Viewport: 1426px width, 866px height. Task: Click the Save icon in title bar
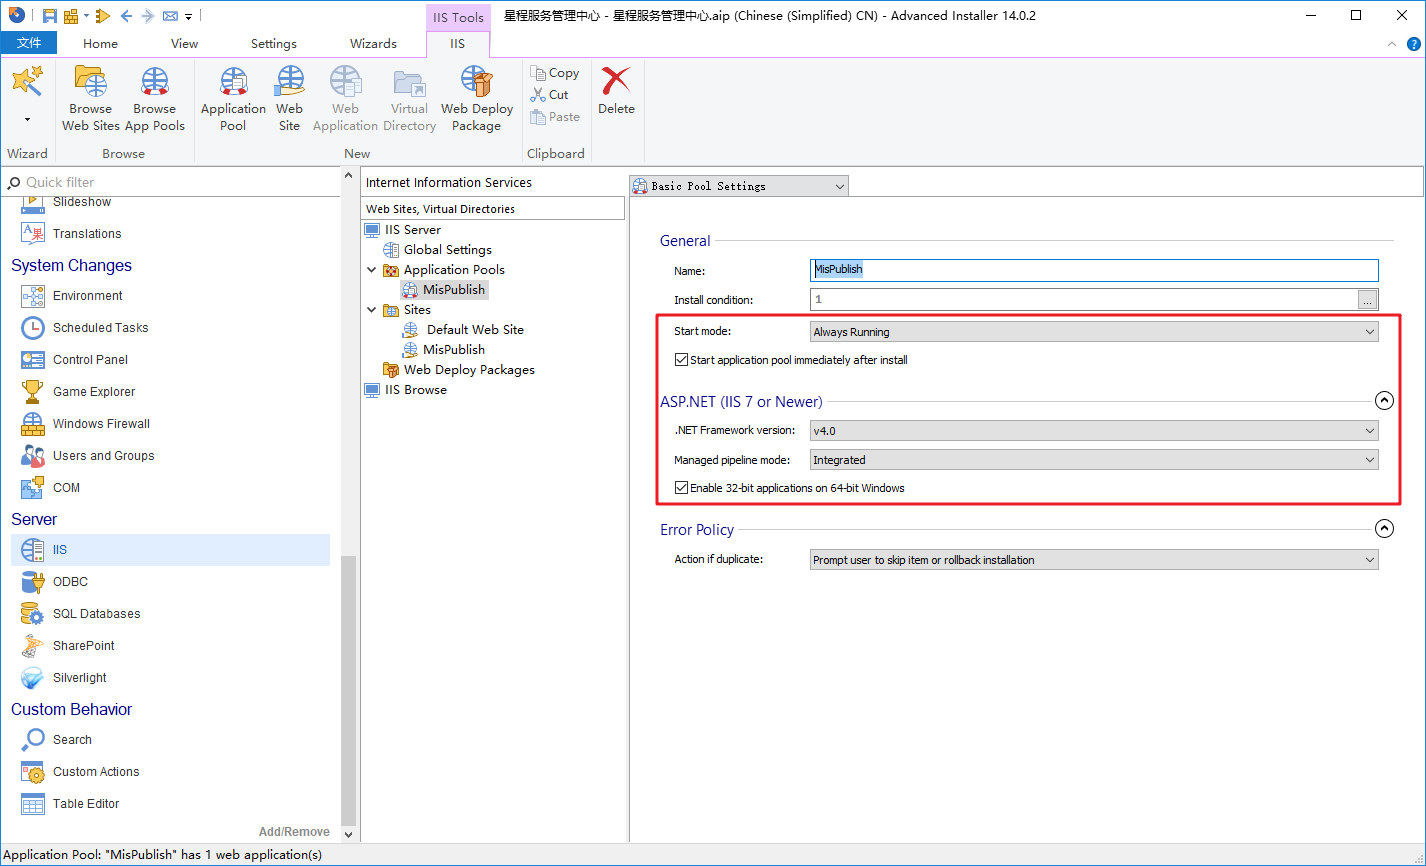tap(49, 16)
